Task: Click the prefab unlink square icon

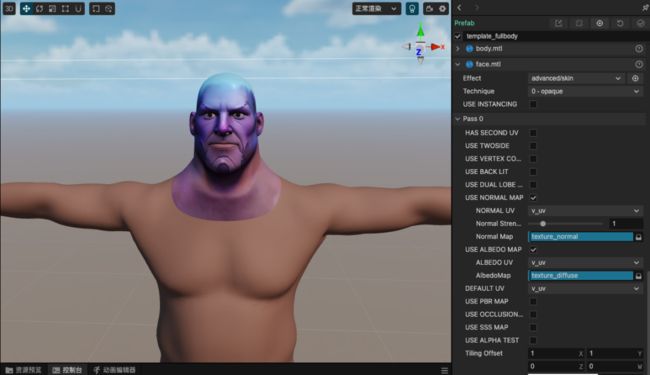Action: click(x=579, y=23)
